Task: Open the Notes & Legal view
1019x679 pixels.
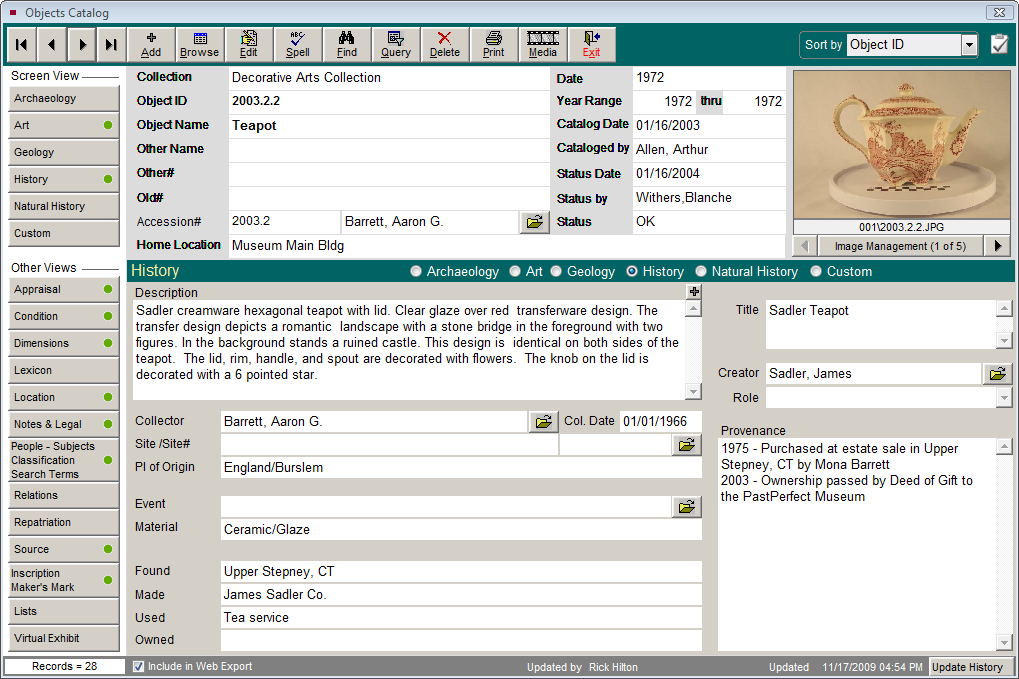Action: (63, 423)
